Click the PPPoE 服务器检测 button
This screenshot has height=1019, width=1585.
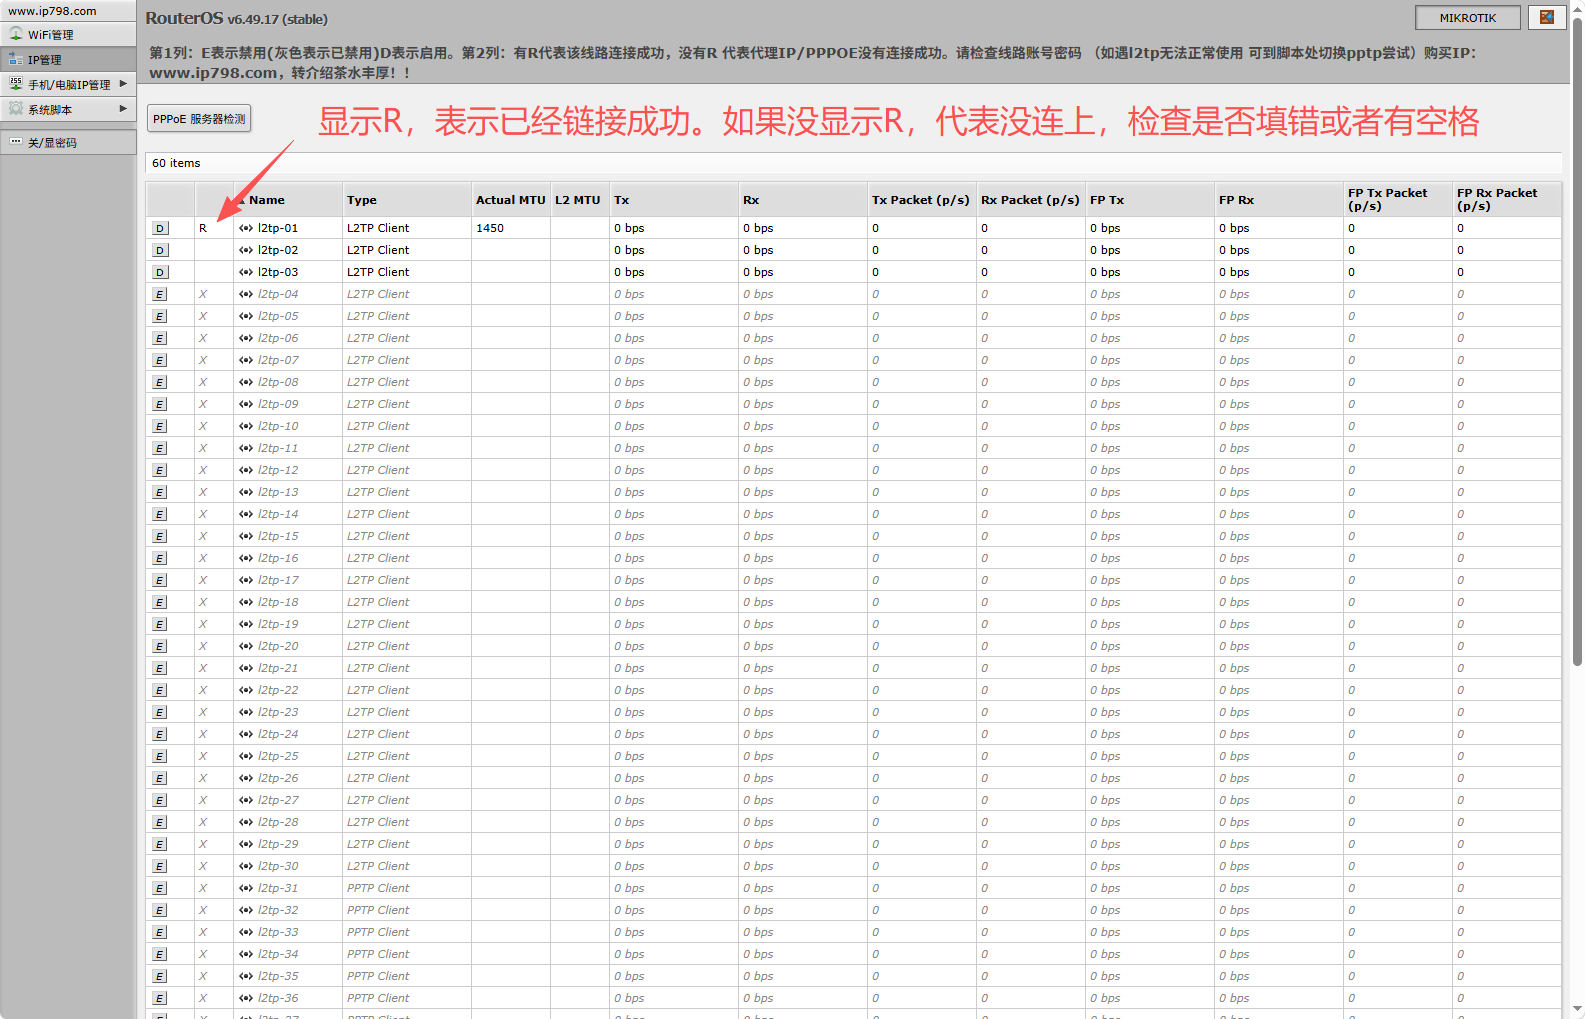tap(199, 119)
